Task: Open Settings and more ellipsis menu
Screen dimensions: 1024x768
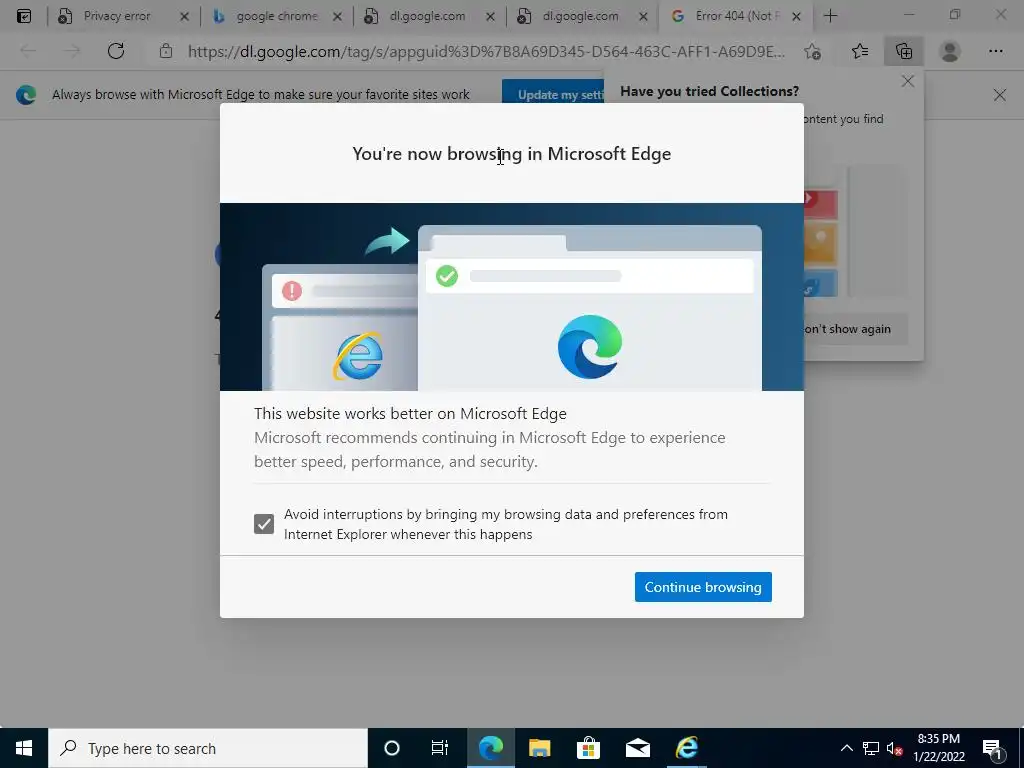Action: 995,51
